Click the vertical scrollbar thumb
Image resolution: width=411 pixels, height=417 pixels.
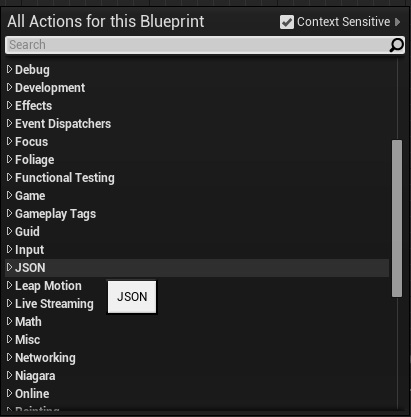pyautogui.click(x=397, y=218)
